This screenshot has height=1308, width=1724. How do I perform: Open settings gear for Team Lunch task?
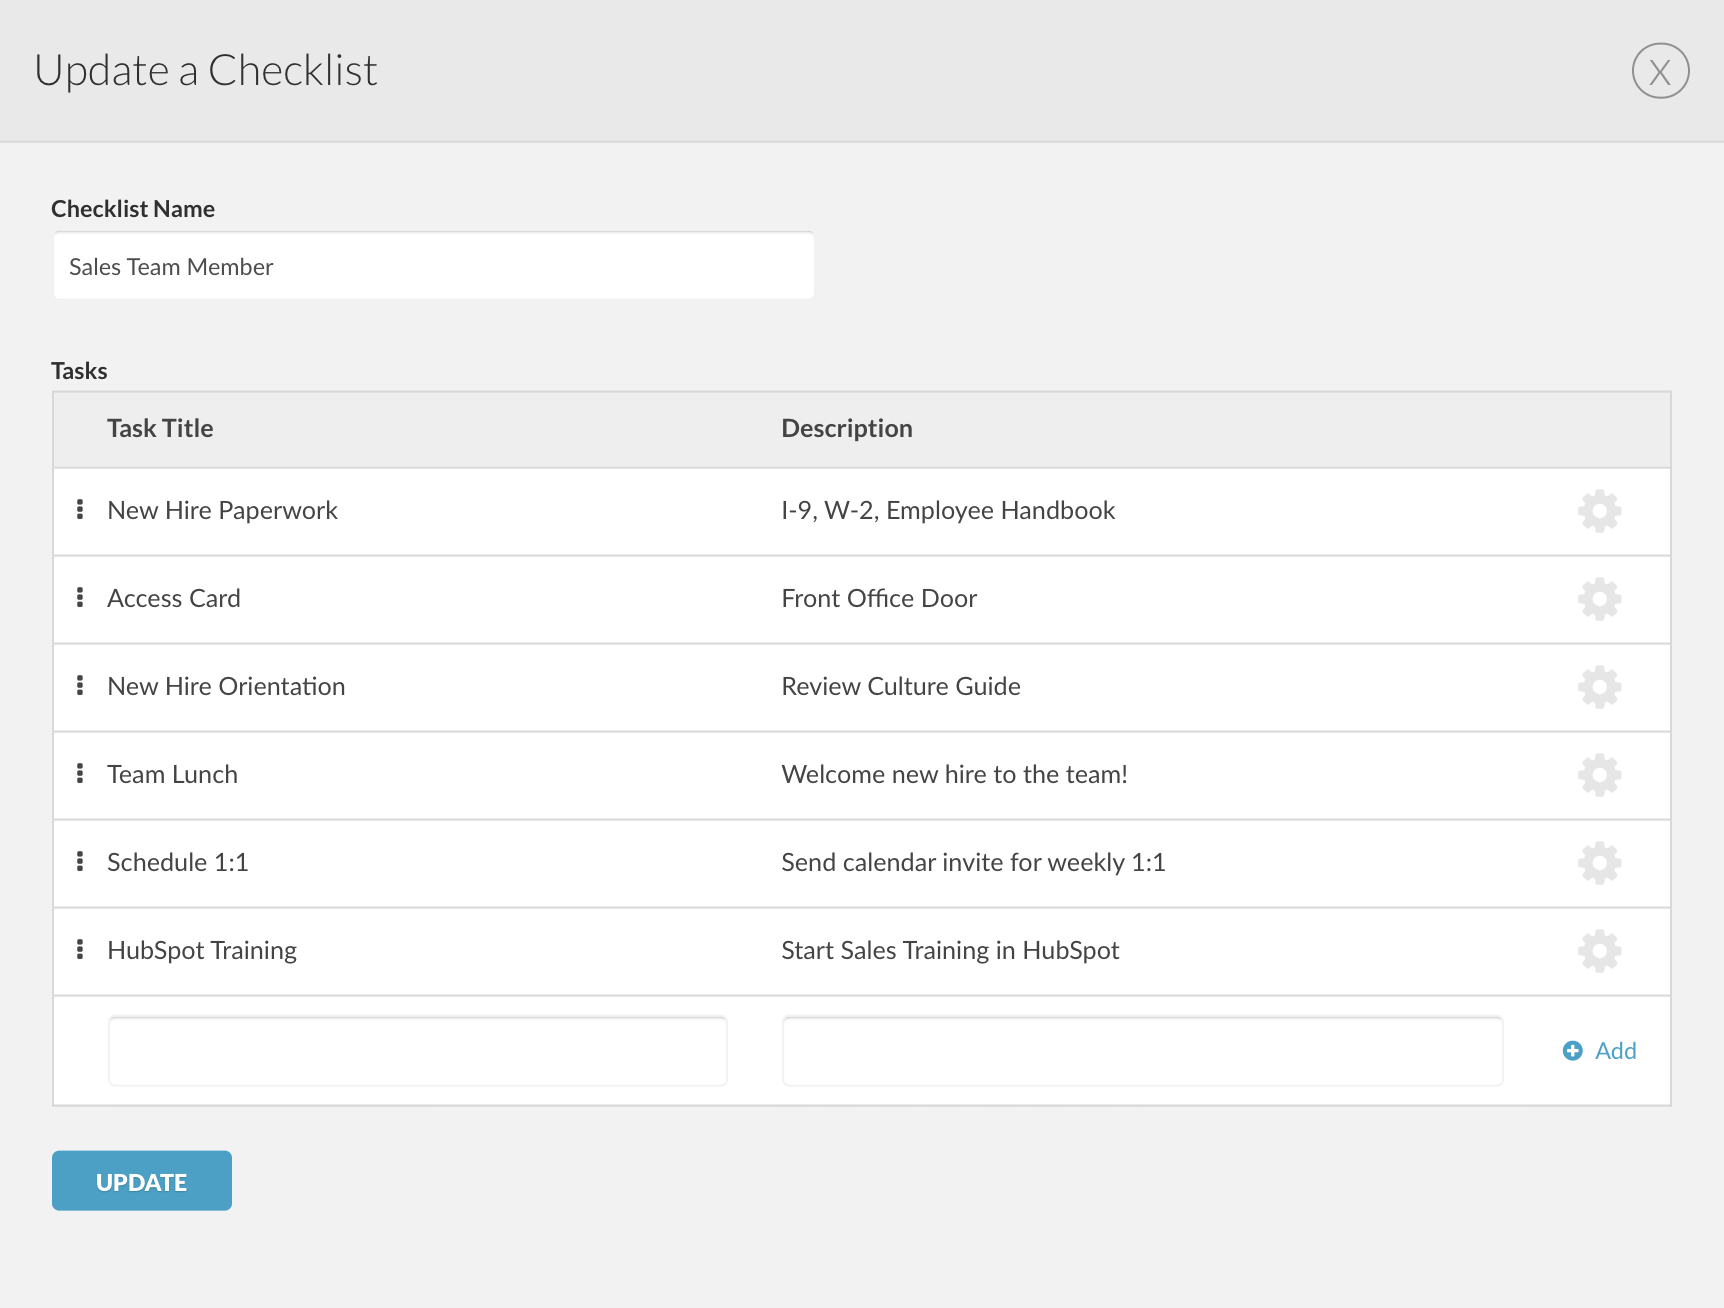click(x=1599, y=775)
